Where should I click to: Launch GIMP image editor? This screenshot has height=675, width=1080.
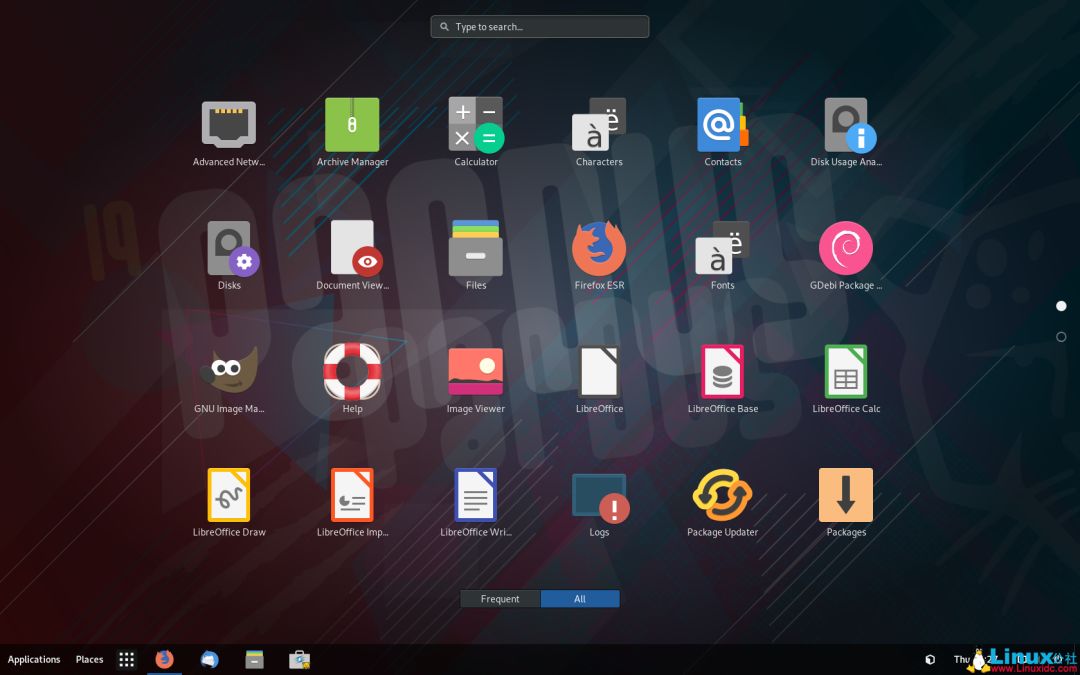(229, 371)
